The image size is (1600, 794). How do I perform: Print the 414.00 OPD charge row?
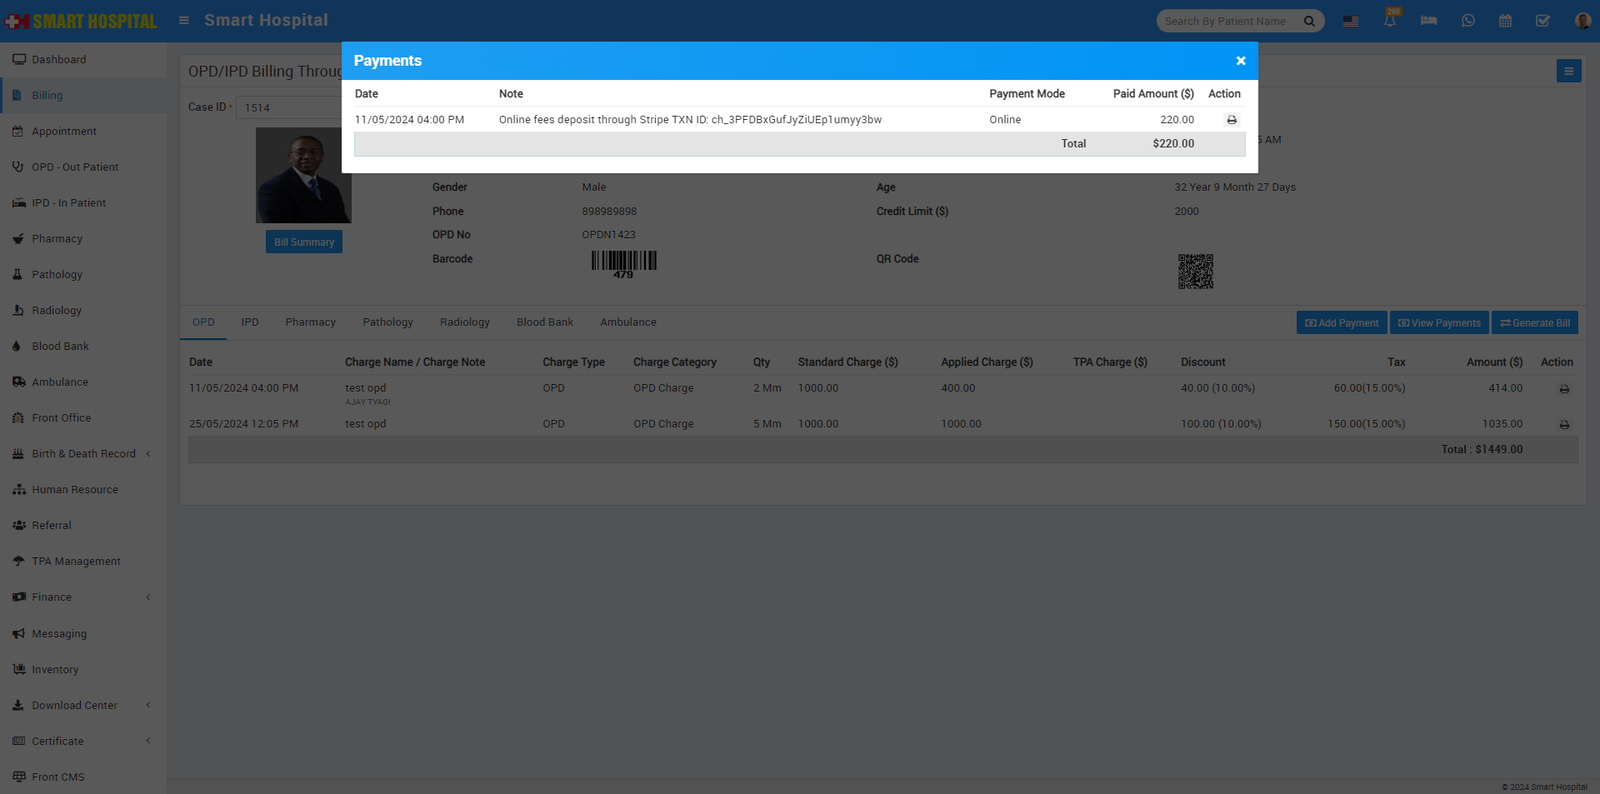click(x=1564, y=389)
